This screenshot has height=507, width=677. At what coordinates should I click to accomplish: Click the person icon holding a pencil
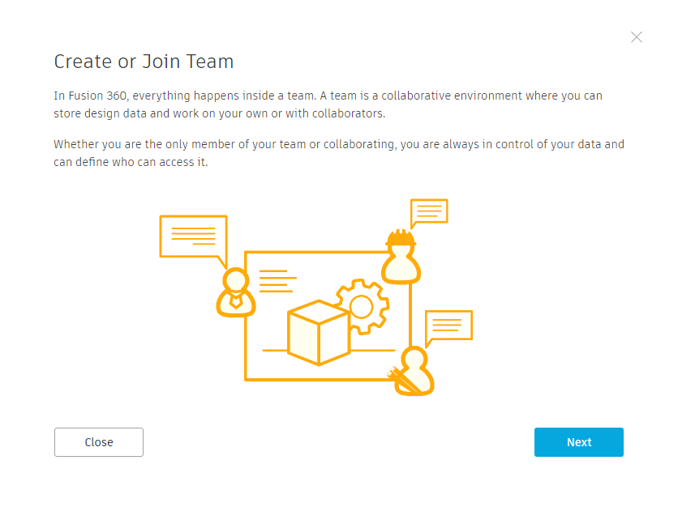pyautogui.click(x=412, y=371)
